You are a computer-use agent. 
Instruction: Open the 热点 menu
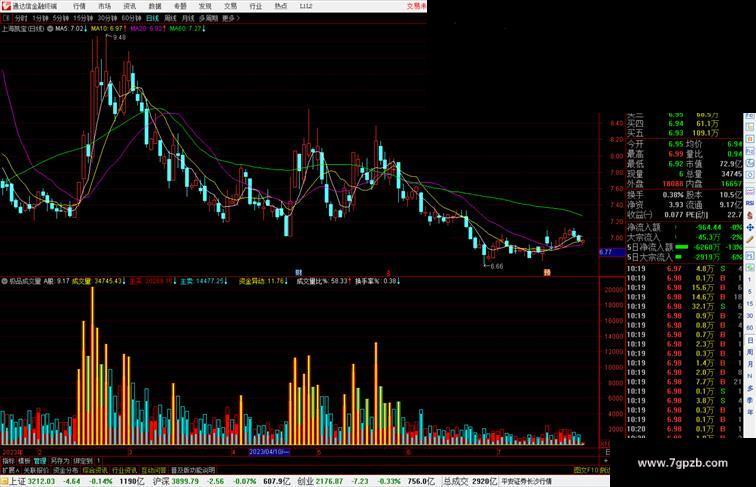pyautogui.click(x=281, y=6)
